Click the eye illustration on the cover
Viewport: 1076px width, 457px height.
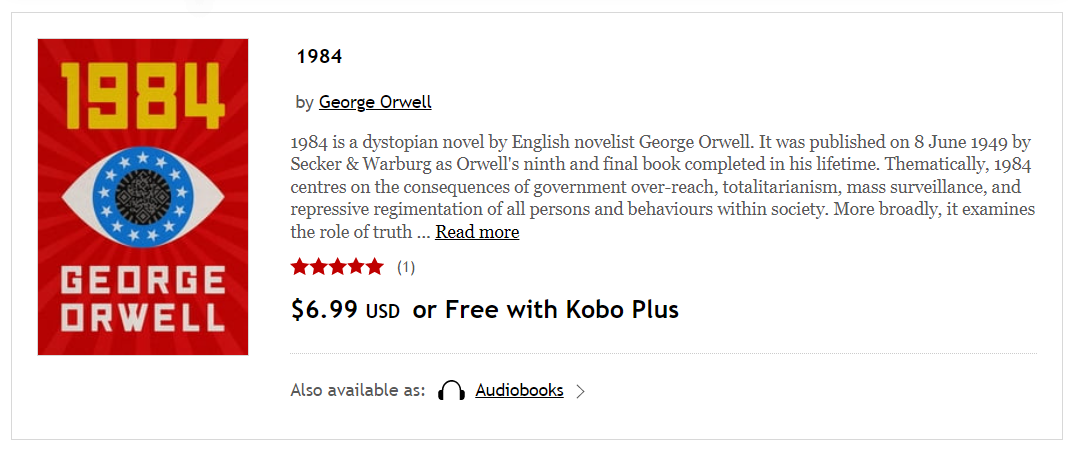[x=143, y=197]
